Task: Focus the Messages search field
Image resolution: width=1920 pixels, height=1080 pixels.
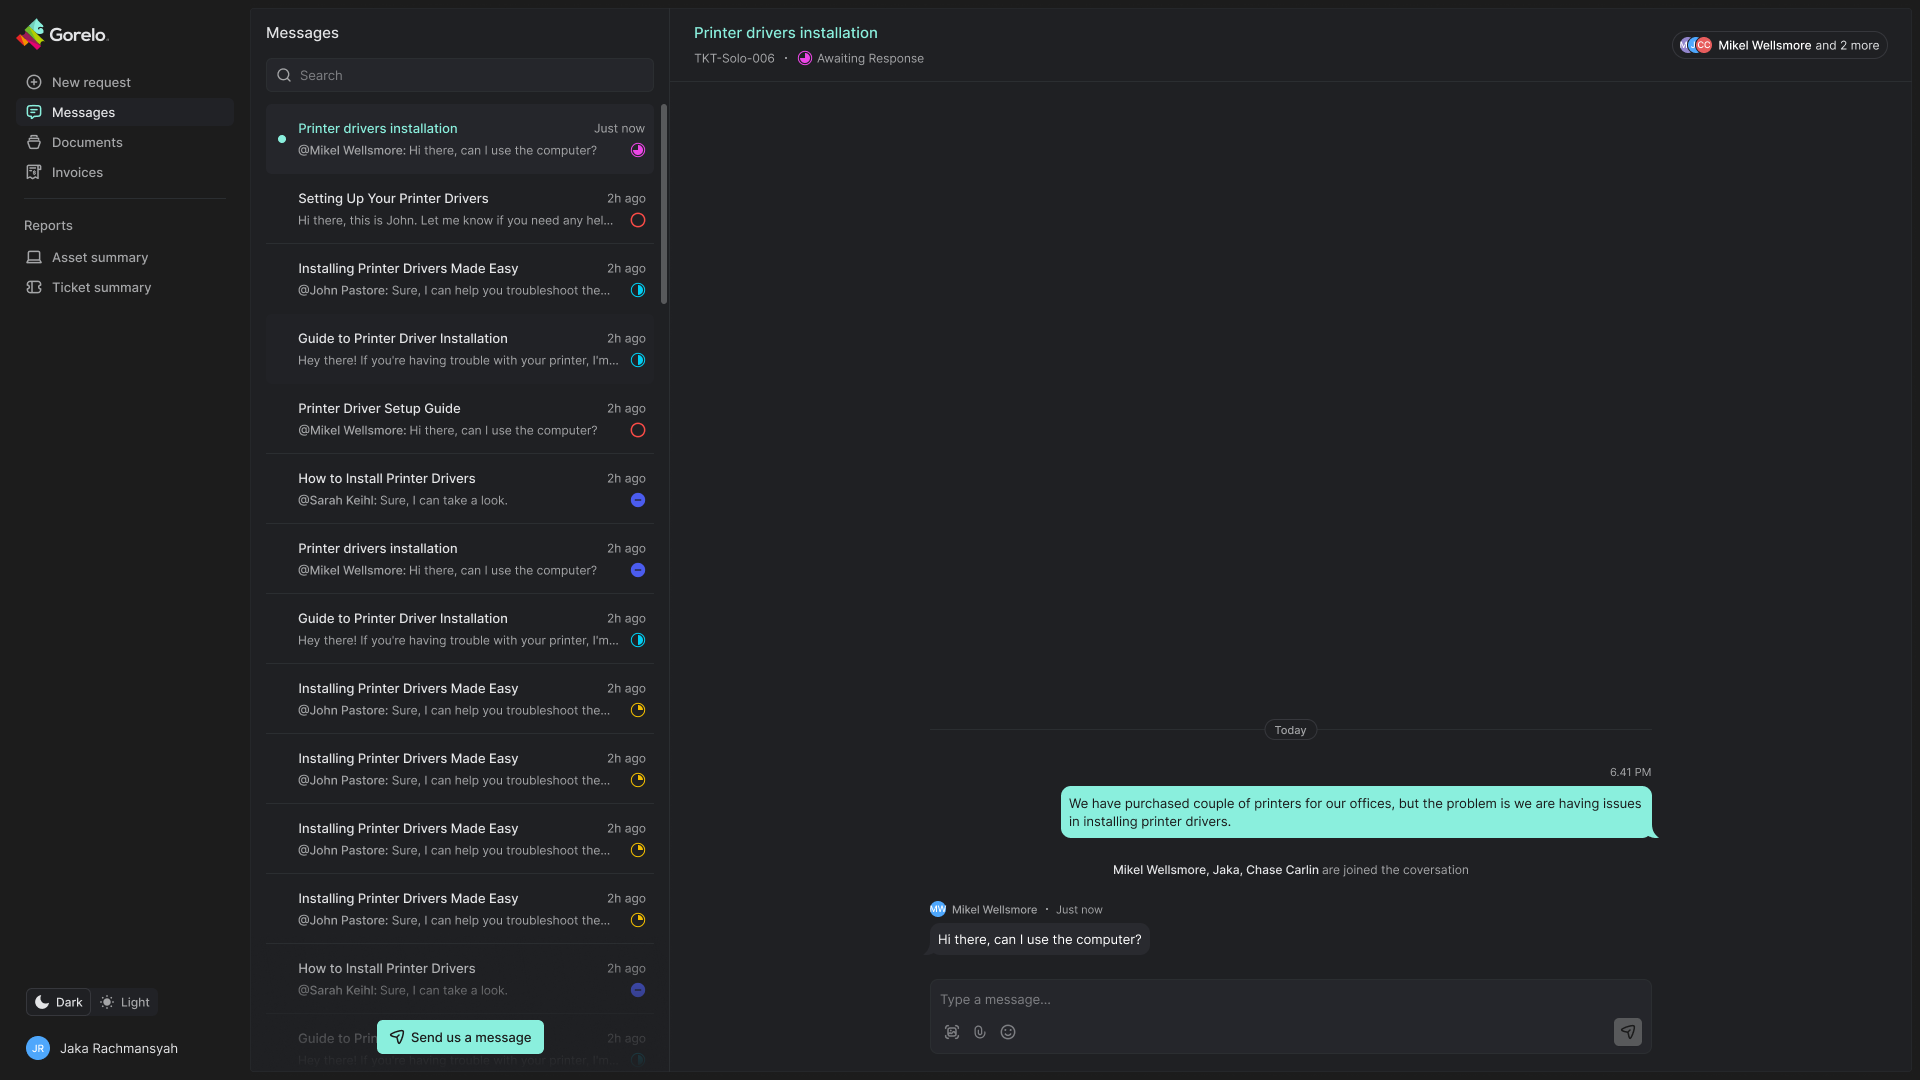Action: [460, 75]
